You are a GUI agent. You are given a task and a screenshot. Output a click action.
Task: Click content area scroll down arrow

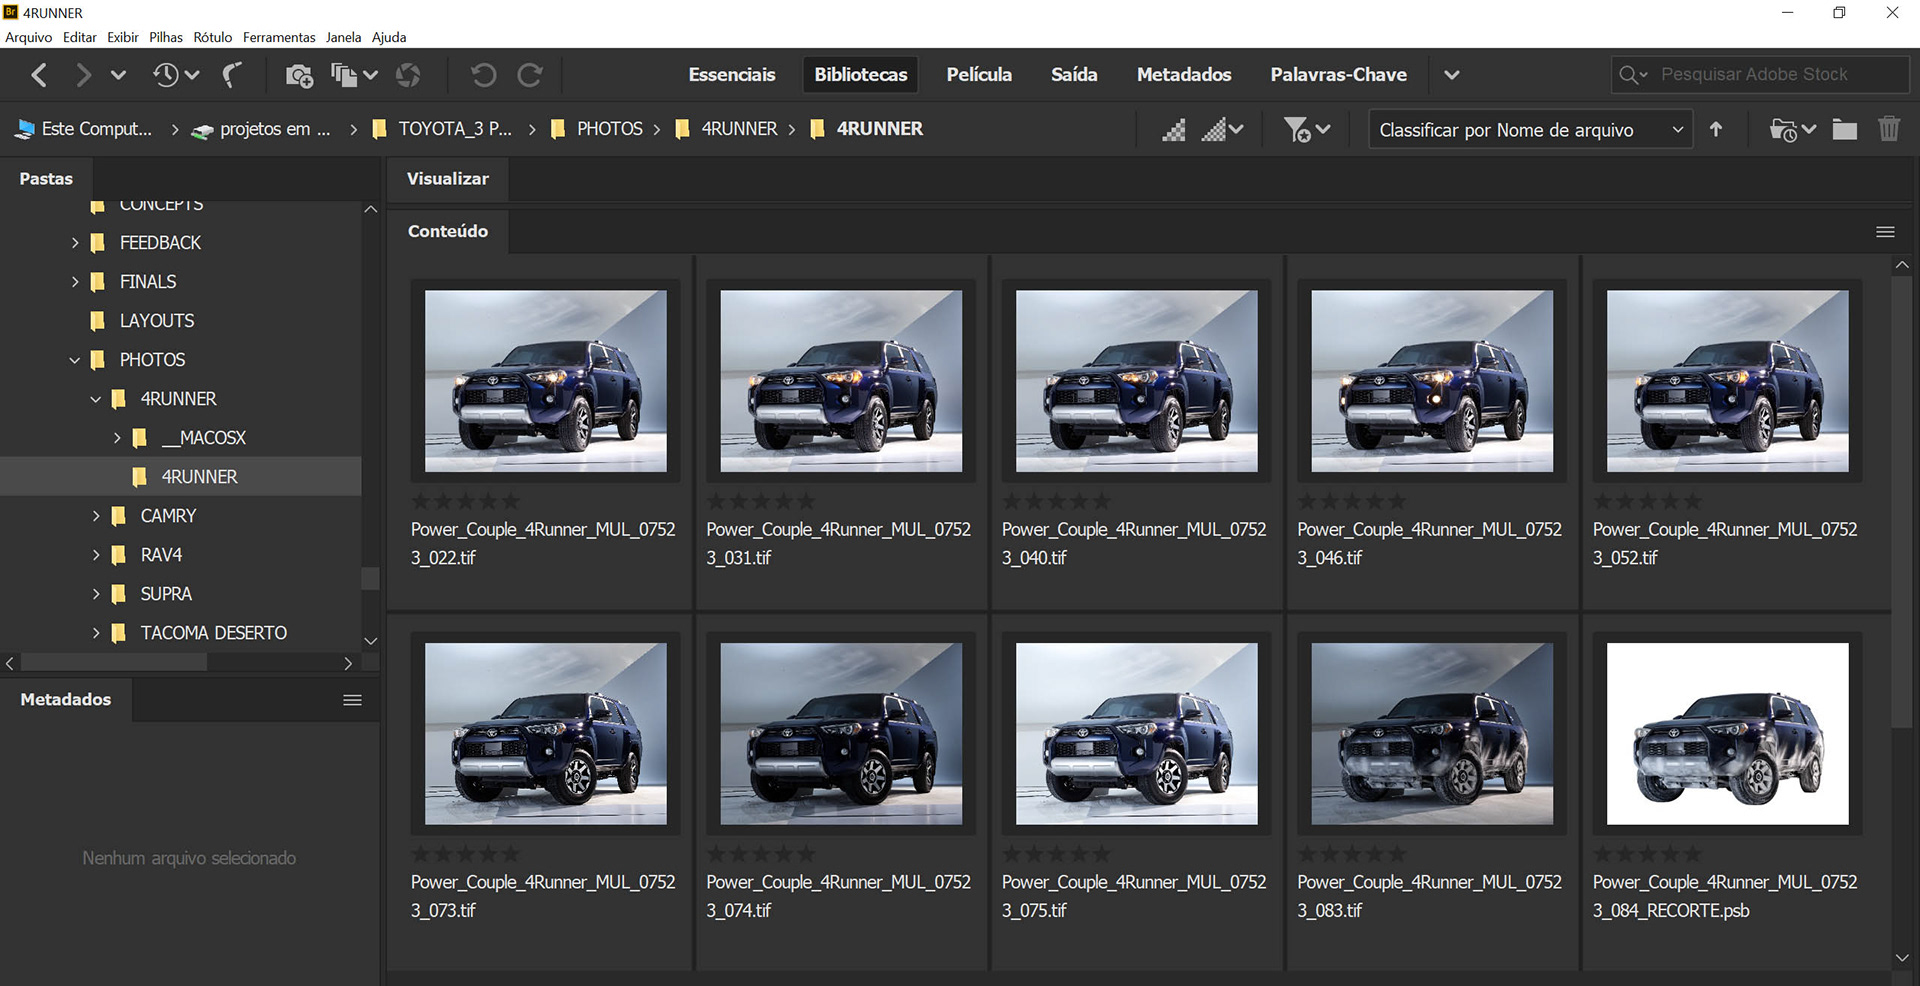1901,958
